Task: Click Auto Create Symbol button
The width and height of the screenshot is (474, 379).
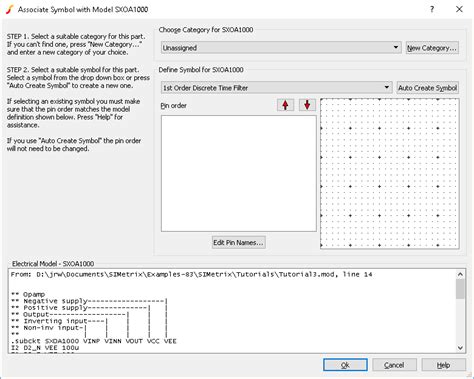Action: (427, 88)
